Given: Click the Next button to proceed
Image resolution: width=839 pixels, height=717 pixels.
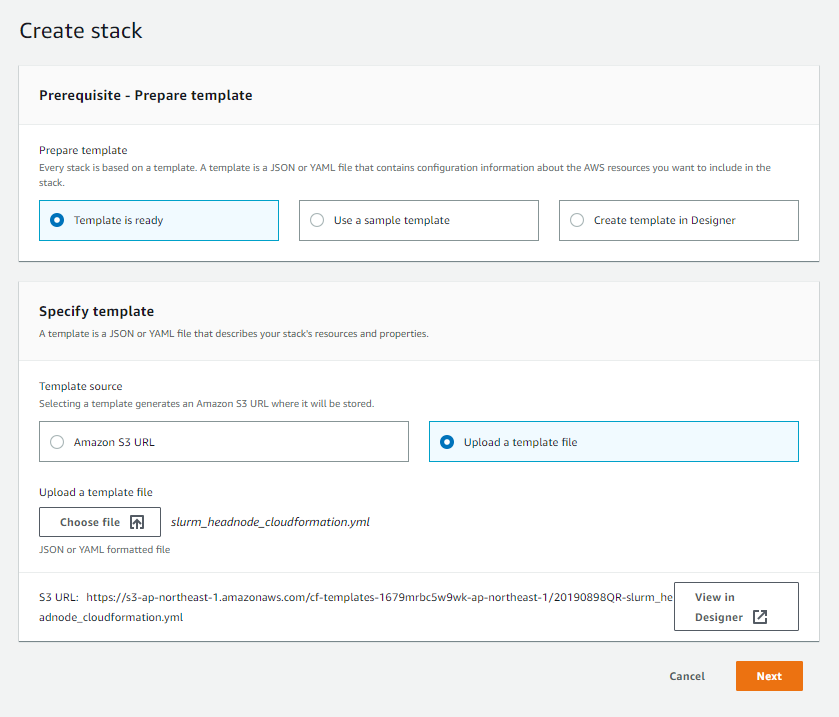Looking at the screenshot, I should click(x=768, y=676).
